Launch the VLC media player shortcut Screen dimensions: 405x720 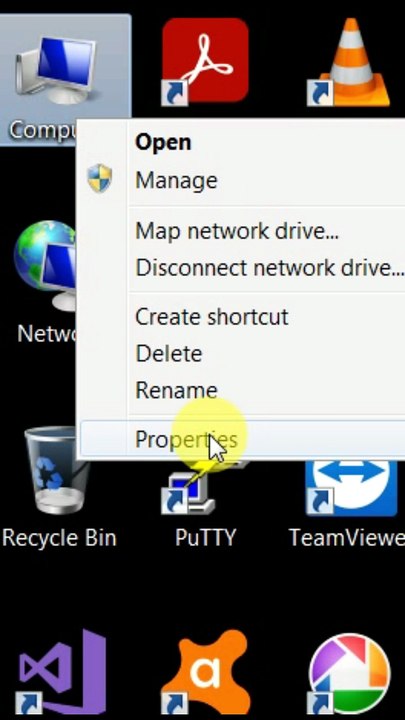[x=349, y=62]
